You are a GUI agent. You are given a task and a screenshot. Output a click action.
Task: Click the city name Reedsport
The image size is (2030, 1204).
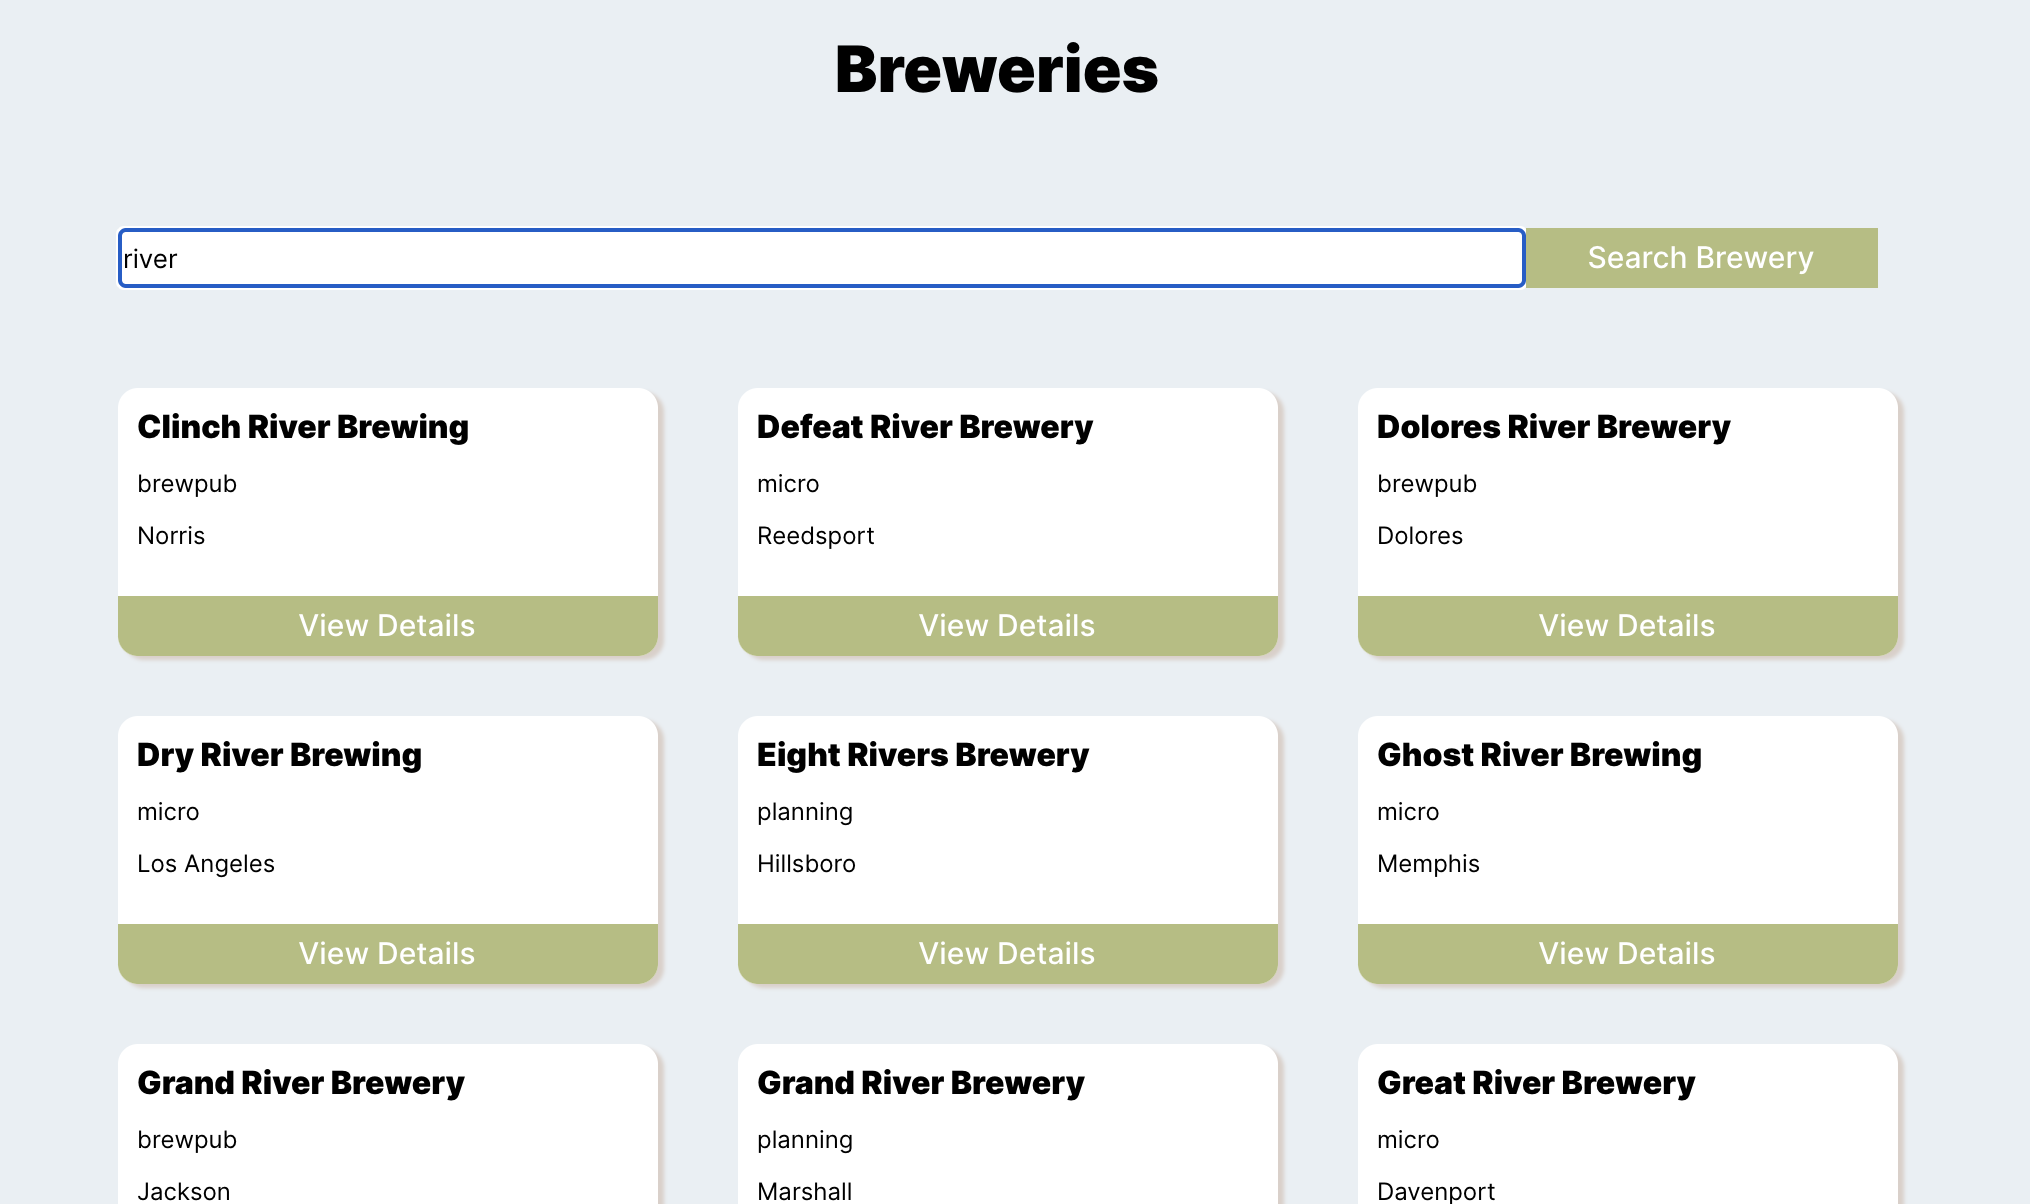(816, 536)
